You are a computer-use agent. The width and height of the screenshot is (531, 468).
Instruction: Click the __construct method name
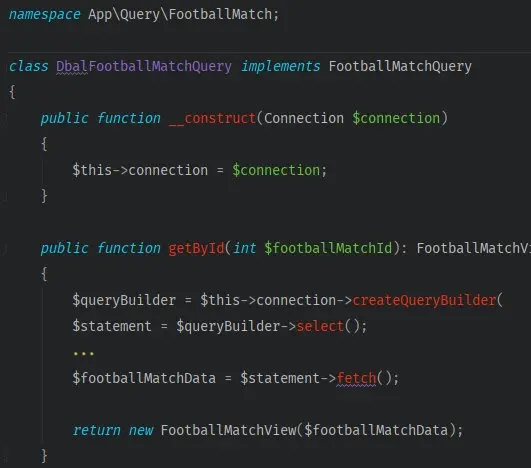pos(212,119)
